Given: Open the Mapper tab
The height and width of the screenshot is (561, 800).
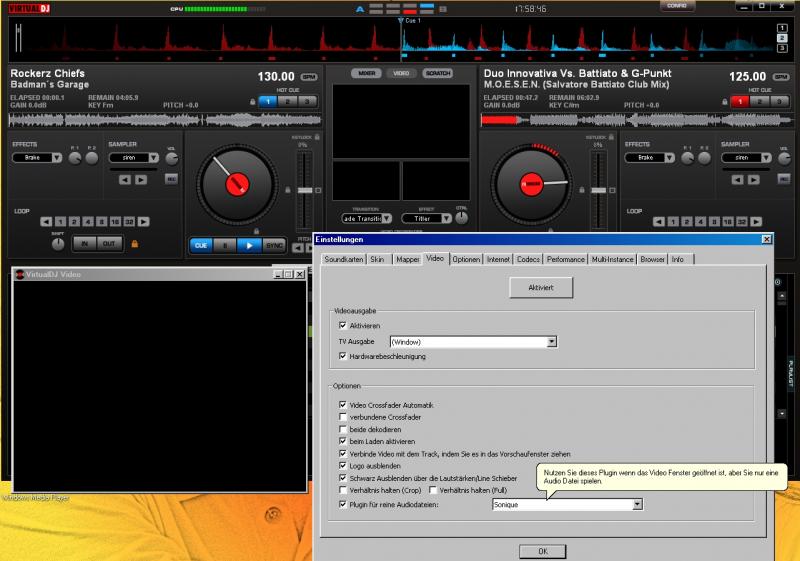Looking at the screenshot, I should (x=408, y=260).
